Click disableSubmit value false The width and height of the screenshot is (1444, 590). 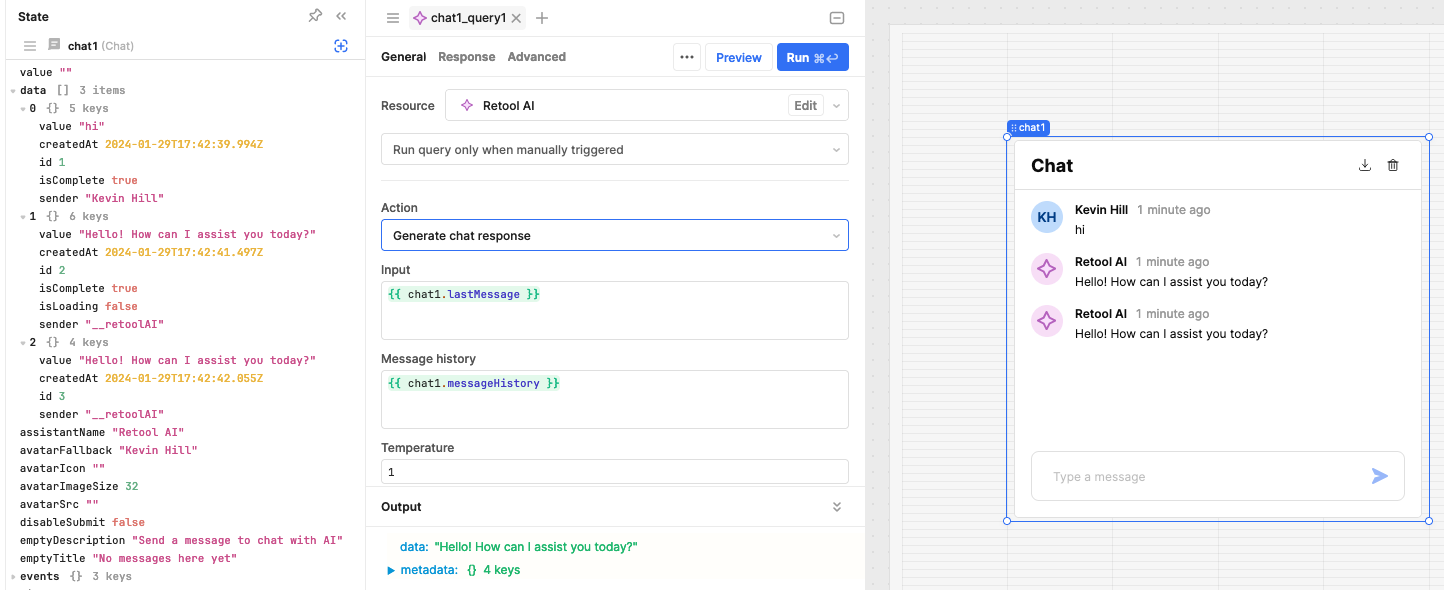(x=129, y=522)
